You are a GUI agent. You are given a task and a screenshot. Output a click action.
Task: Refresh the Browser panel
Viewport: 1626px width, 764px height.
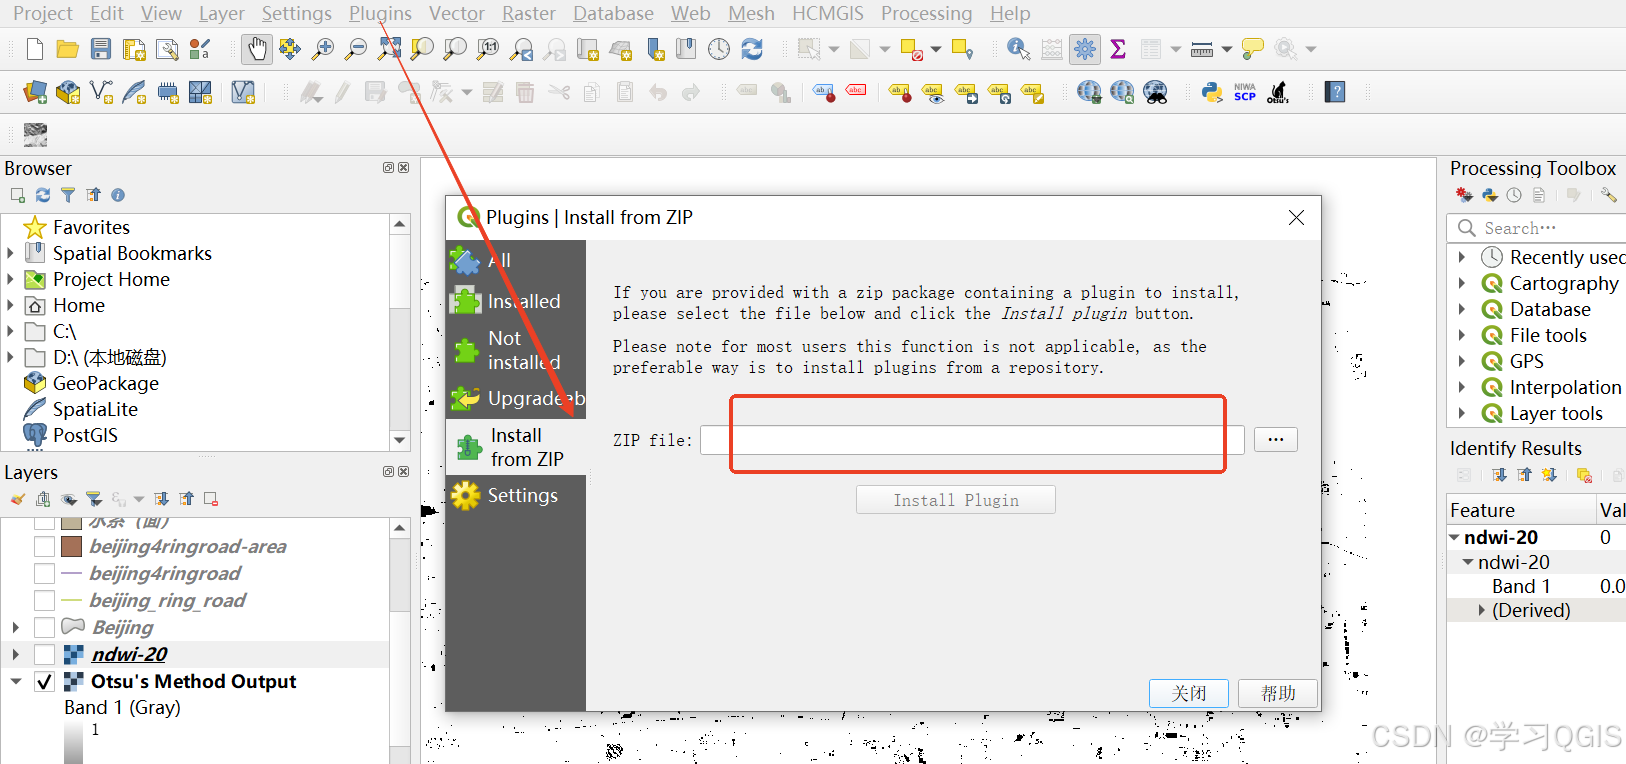(x=43, y=195)
